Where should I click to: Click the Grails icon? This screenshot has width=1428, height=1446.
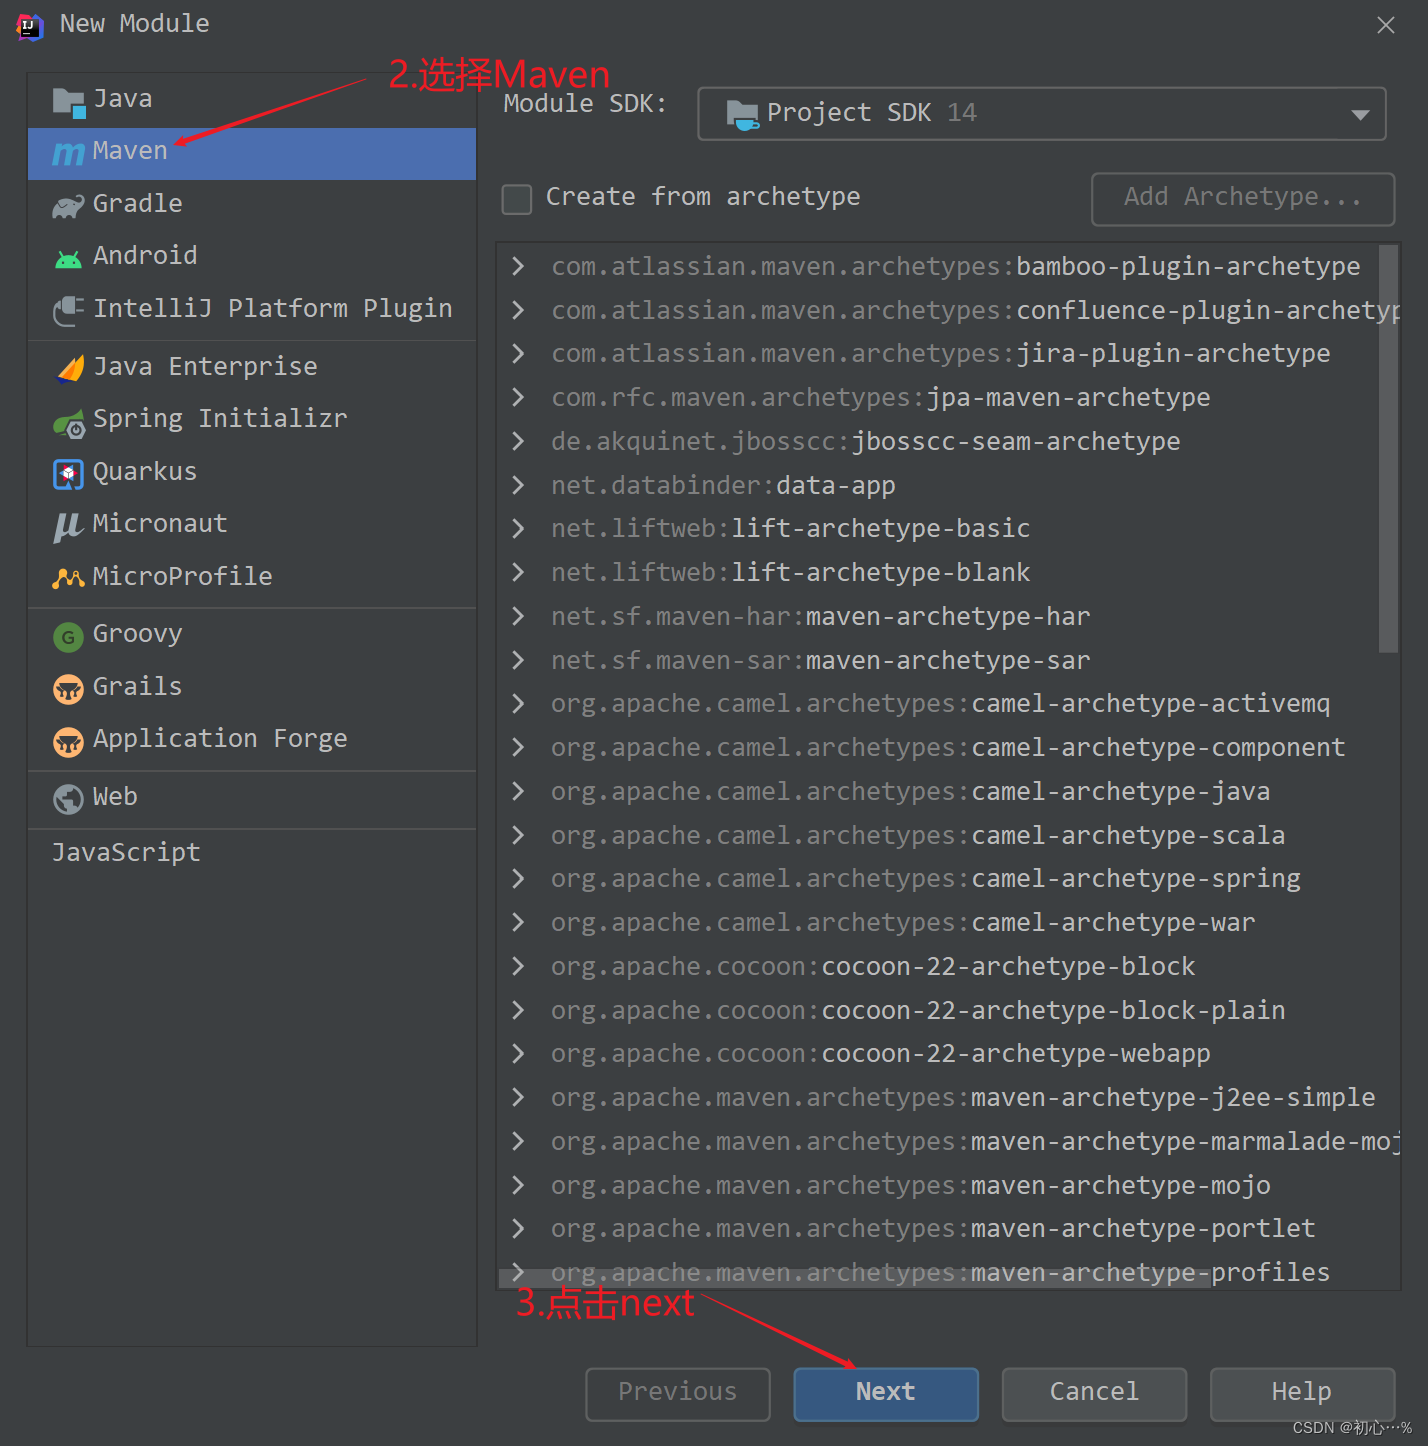click(x=68, y=689)
